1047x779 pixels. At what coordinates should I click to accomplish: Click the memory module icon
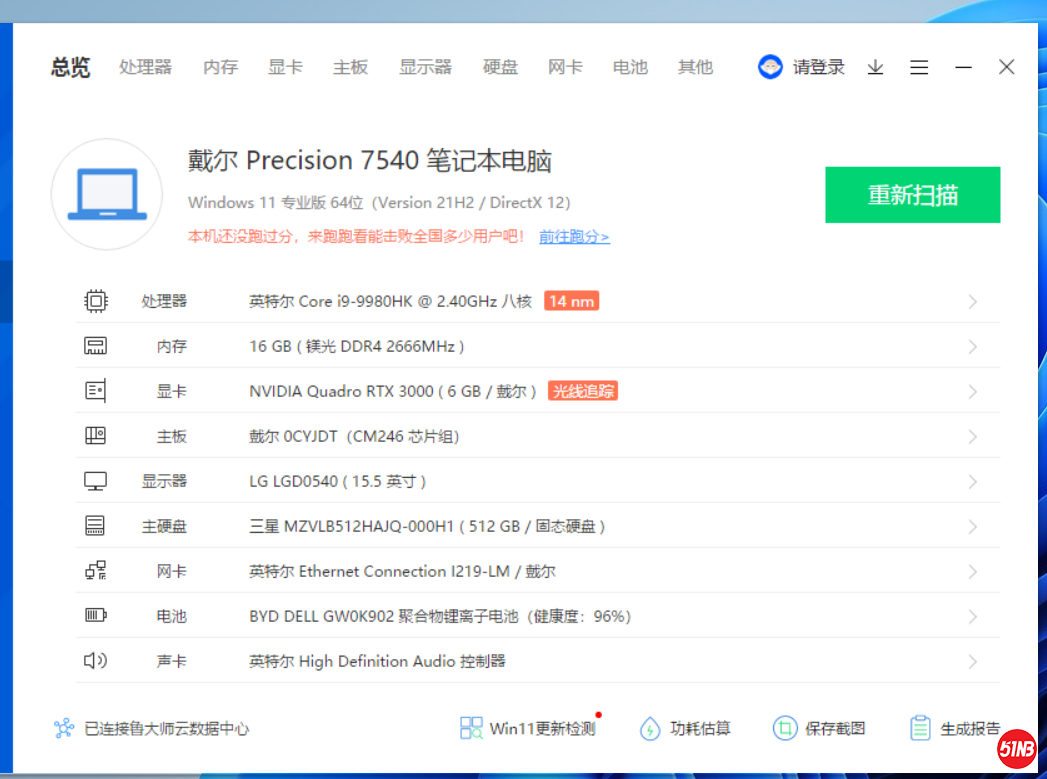pyautogui.click(x=95, y=346)
